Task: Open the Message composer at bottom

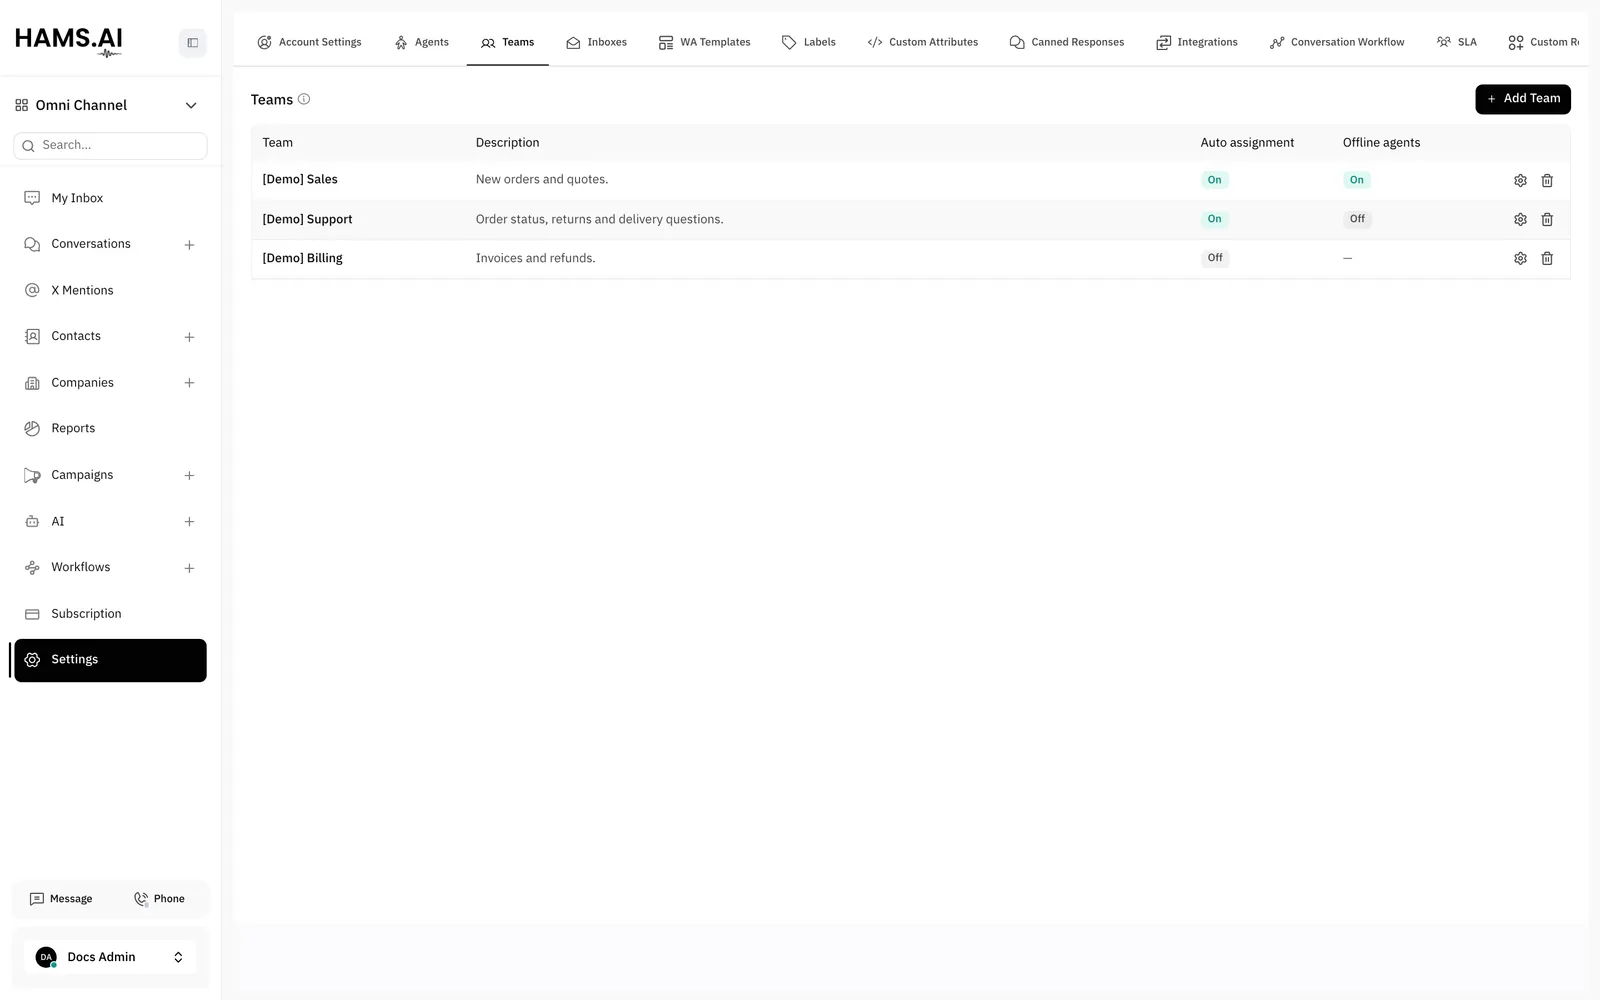Action: 61,899
